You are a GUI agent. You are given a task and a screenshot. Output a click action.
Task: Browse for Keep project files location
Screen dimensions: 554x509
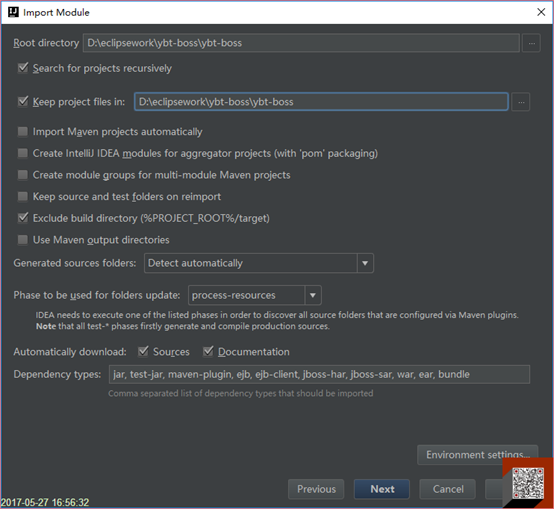tap(521, 102)
